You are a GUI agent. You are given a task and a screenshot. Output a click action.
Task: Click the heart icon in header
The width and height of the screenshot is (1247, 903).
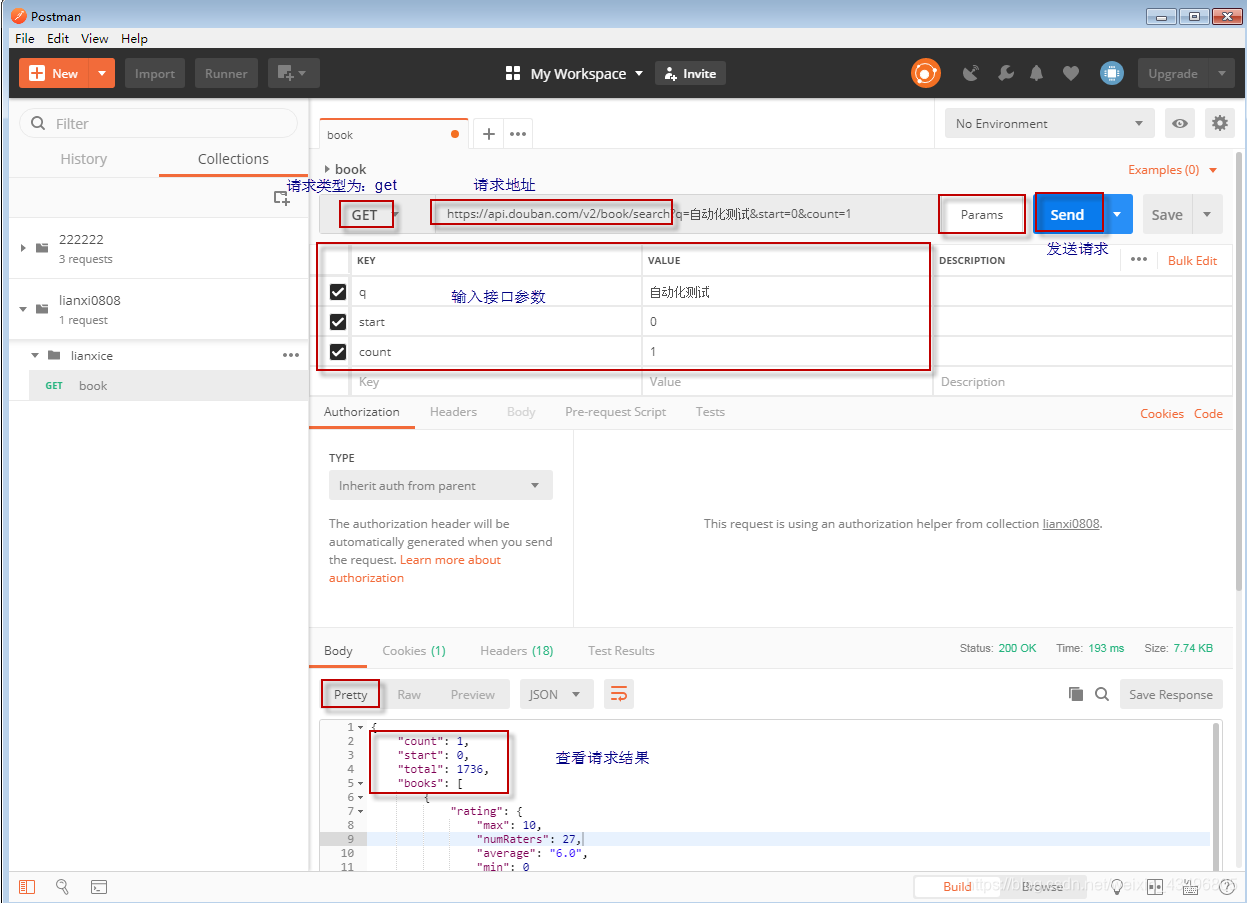point(1070,73)
